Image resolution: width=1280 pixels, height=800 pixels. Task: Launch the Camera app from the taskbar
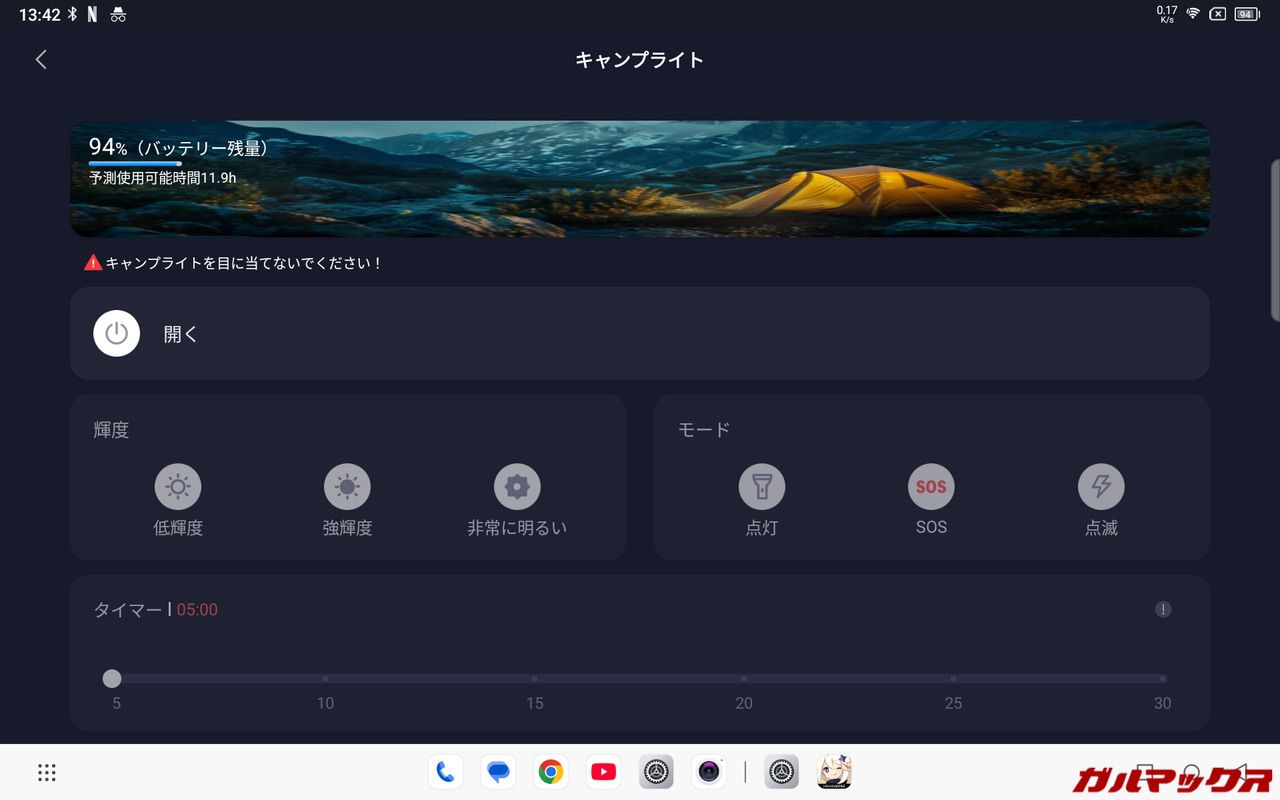(709, 772)
